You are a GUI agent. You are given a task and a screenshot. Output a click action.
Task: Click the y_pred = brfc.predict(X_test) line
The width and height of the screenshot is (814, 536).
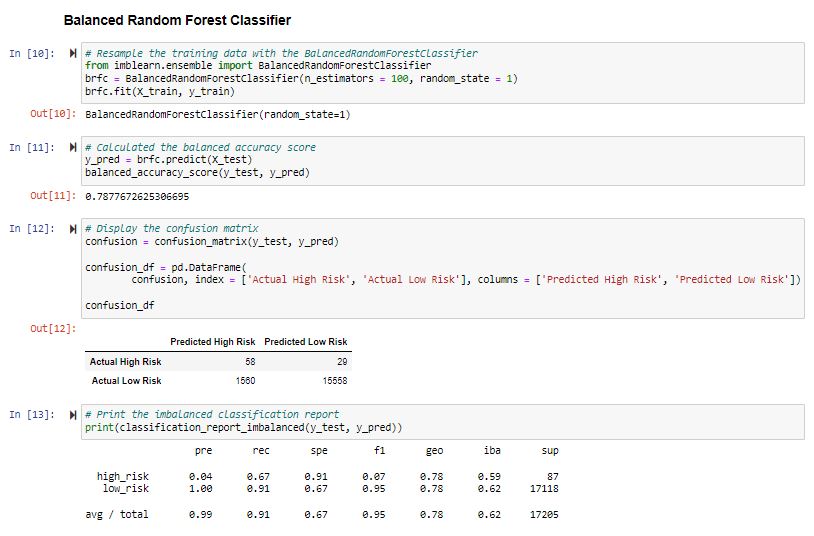(x=169, y=159)
